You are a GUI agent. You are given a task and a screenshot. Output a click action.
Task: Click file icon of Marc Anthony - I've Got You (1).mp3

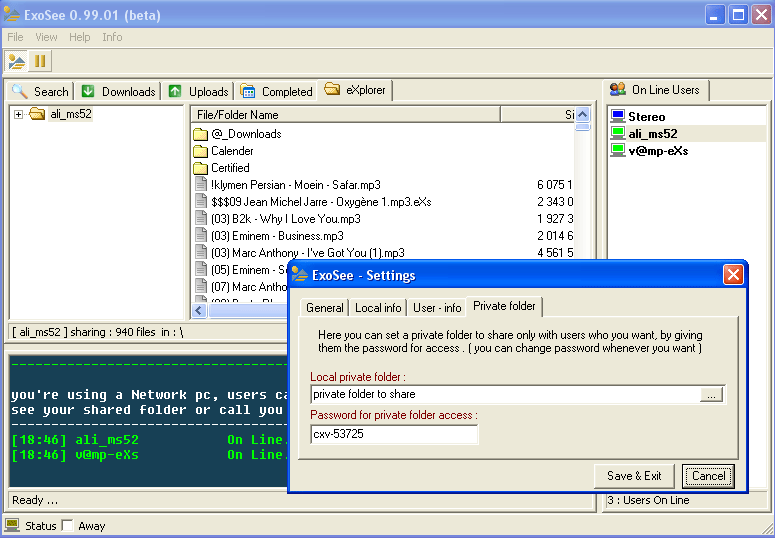(x=201, y=253)
